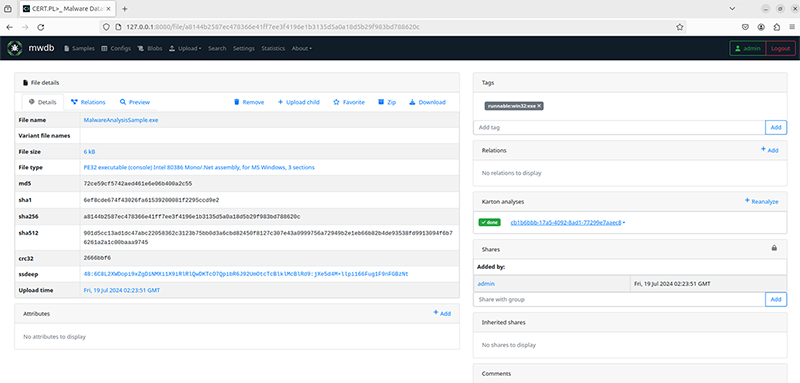Open the Samples page
This screenshot has height=383, width=800.
point(79,48)
